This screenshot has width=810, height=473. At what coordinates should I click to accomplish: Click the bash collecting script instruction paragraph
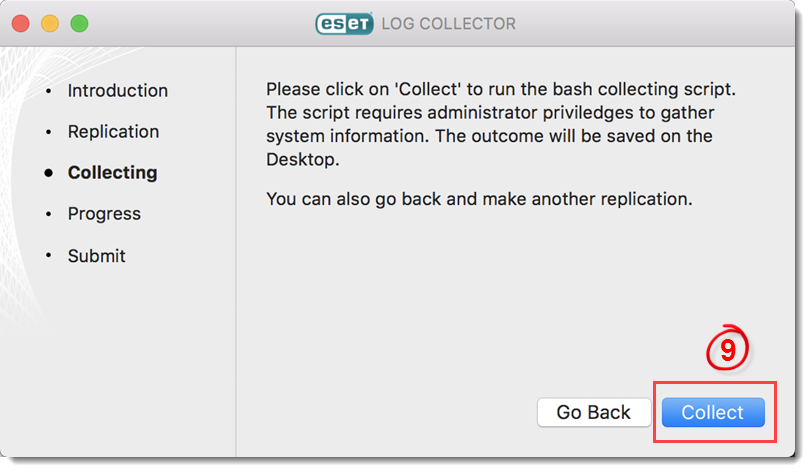point(501,124)
